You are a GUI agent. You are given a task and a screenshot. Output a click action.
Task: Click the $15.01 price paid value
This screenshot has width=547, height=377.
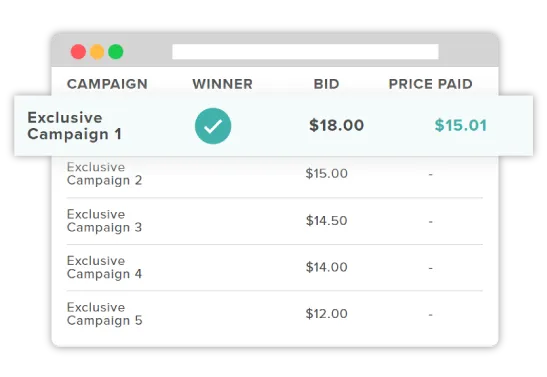click(x=460, y=125)
